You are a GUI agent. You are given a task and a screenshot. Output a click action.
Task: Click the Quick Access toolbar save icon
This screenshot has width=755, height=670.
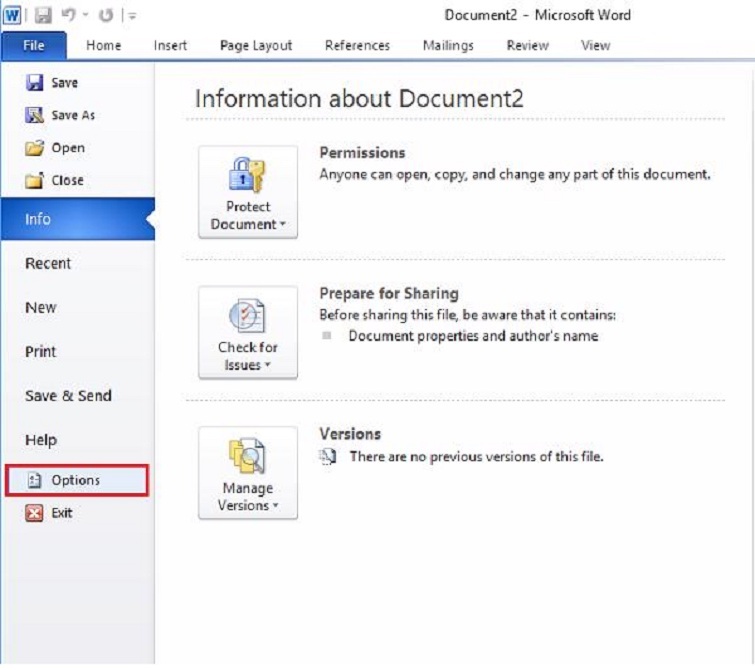(x=43, y=16)
